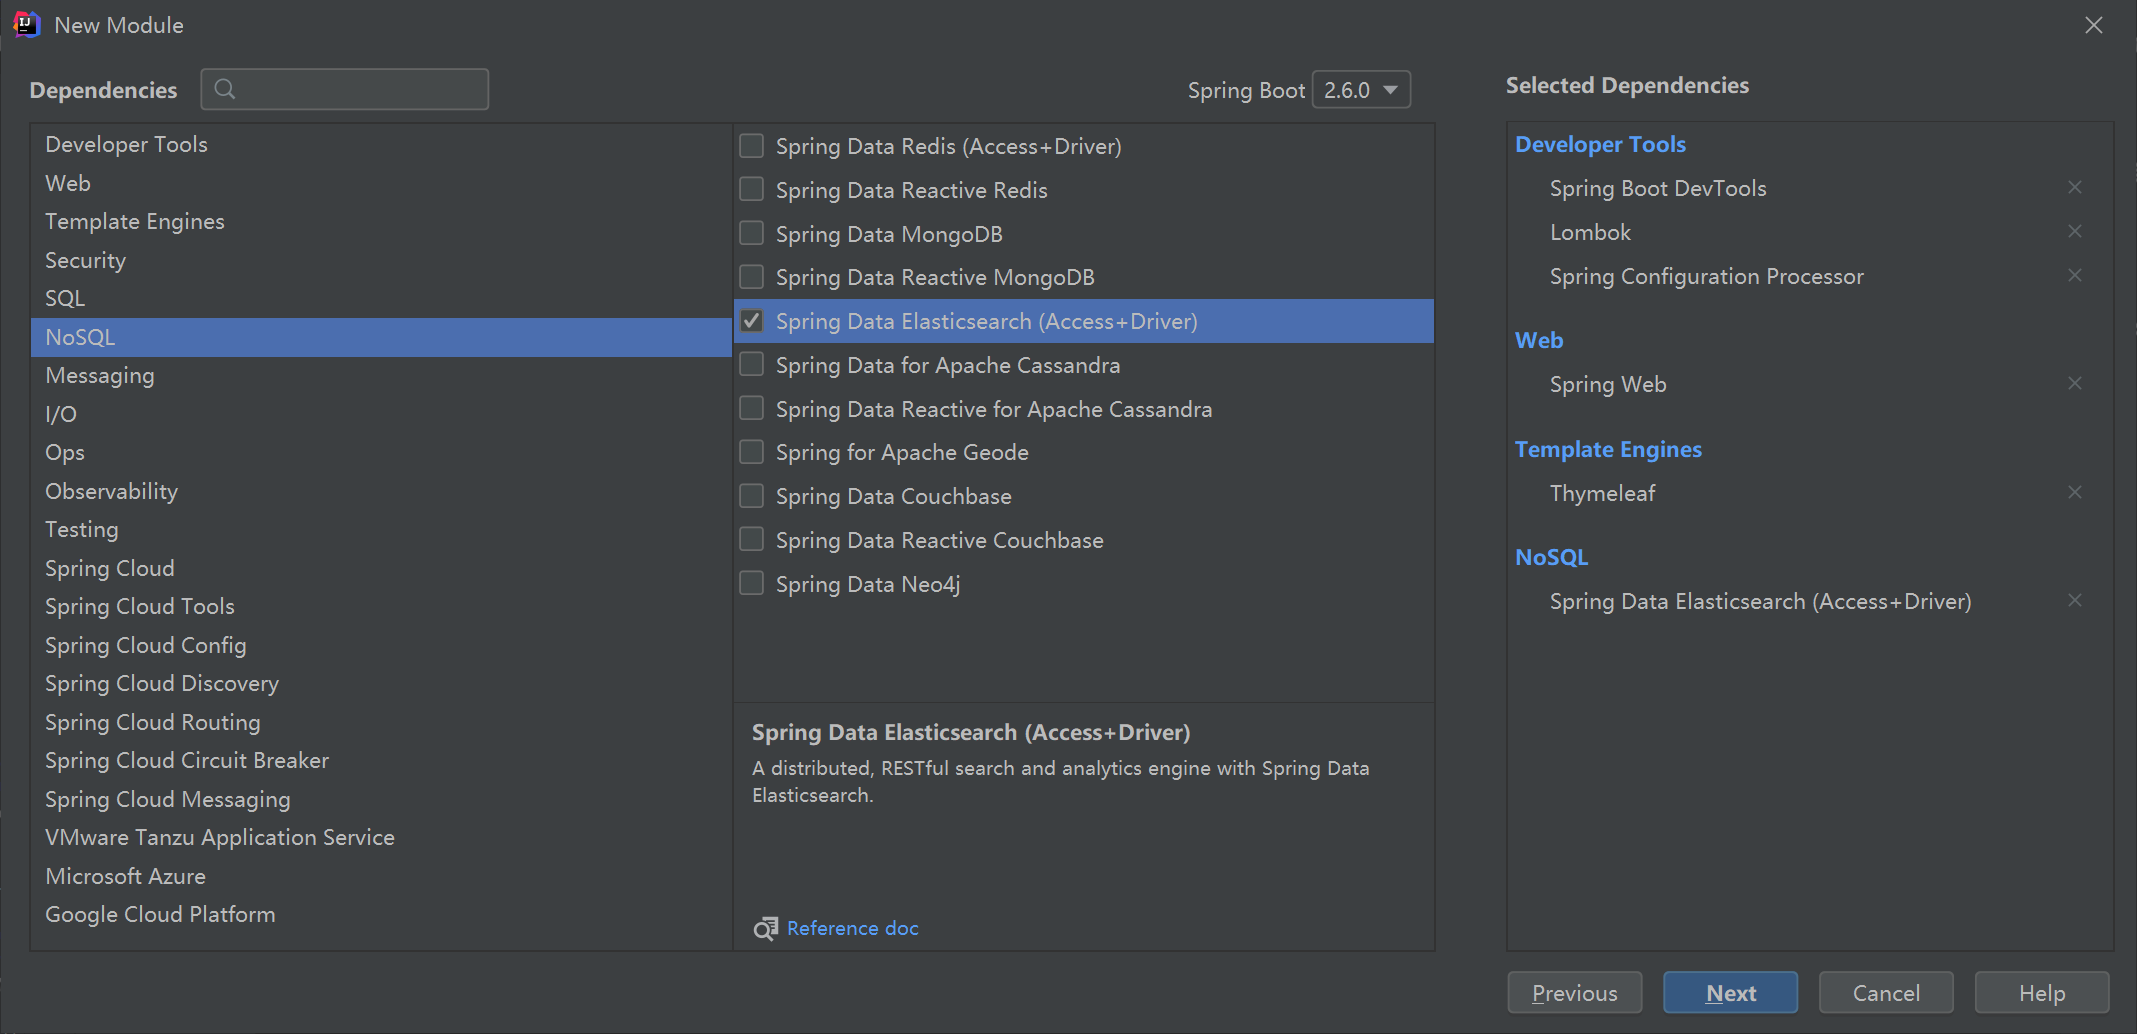Viewport: 2137px width, 1034px height.
Task: Open VMware Tanzu Application Service category
Action: pyautogui.click(x=381, y=838)
